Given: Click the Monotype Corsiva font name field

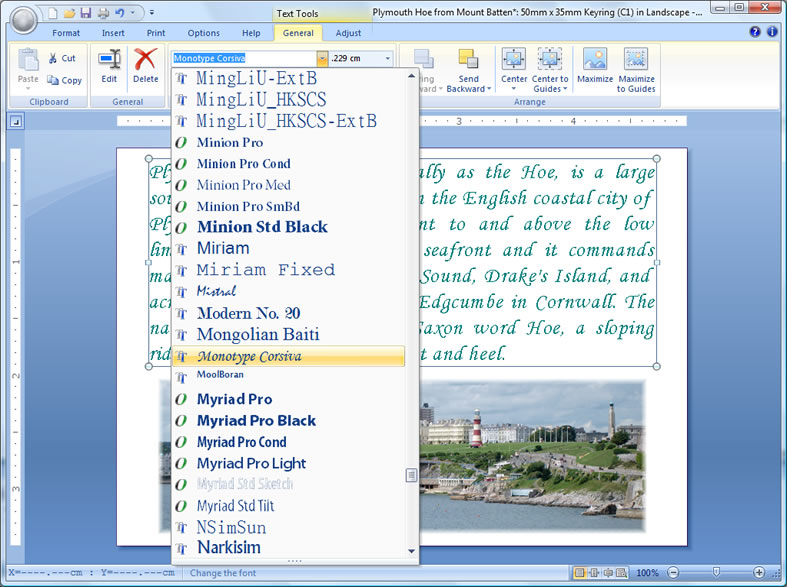Looking at the screenshot, I should point(244,59).
